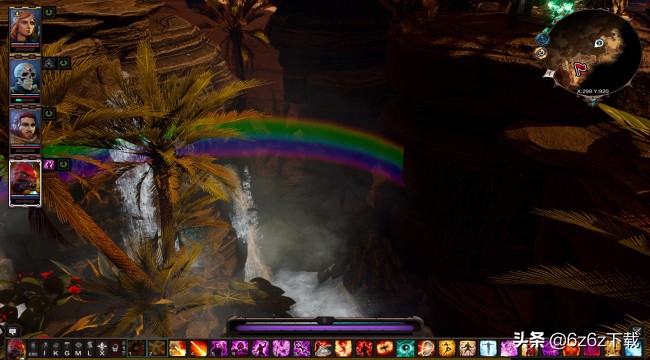Click the X hotbar menu button

102,348
